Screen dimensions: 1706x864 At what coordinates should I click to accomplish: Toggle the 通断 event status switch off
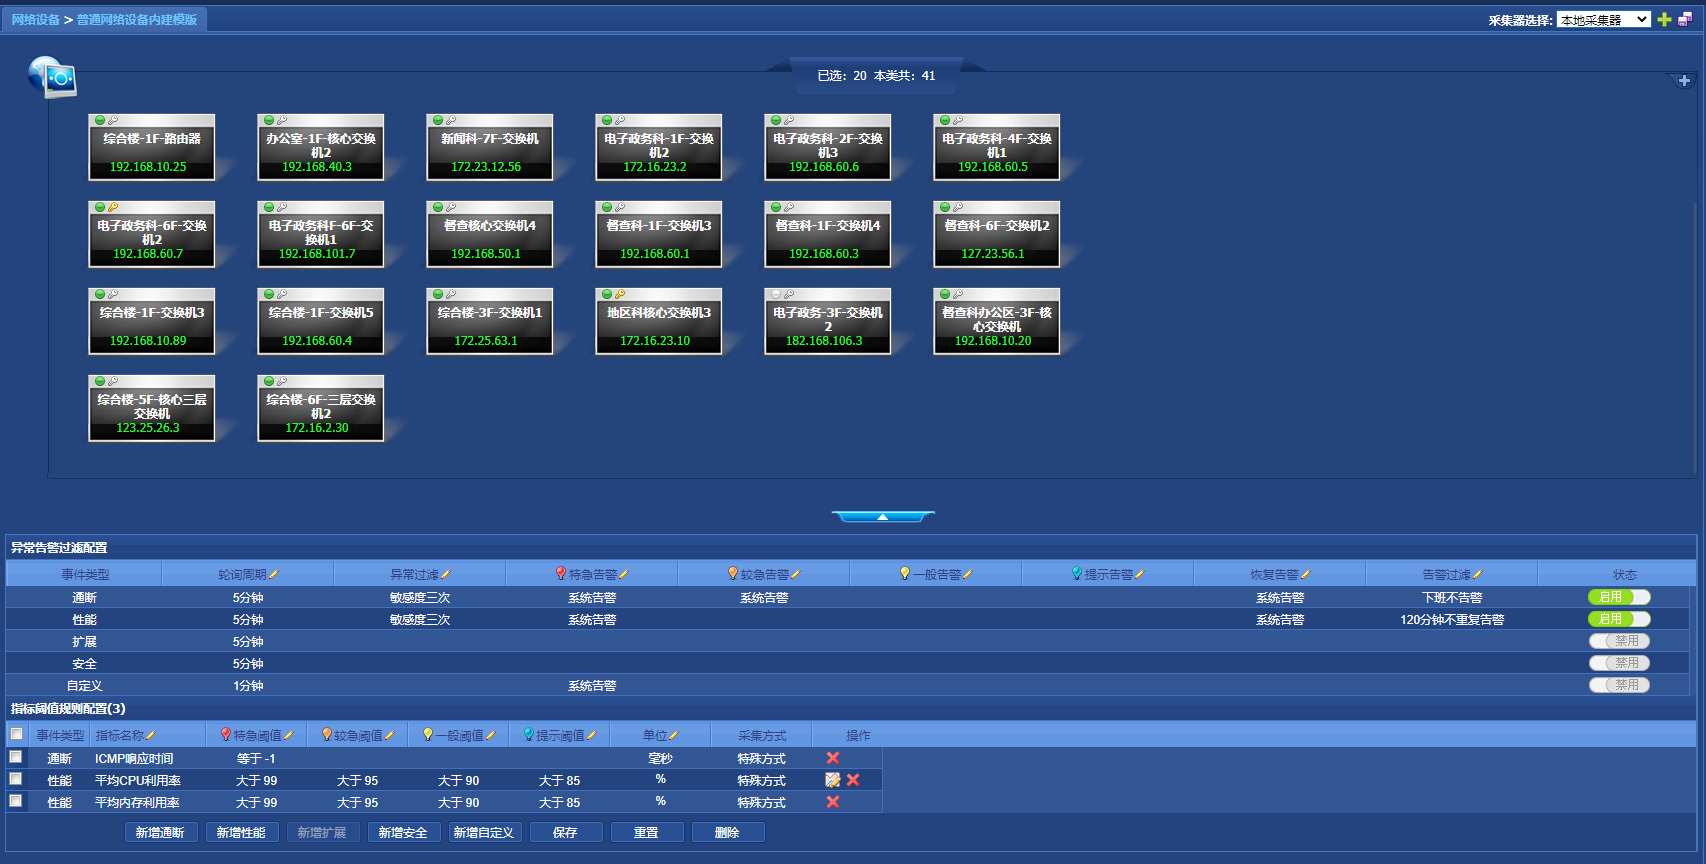[x=1618, y=597]
